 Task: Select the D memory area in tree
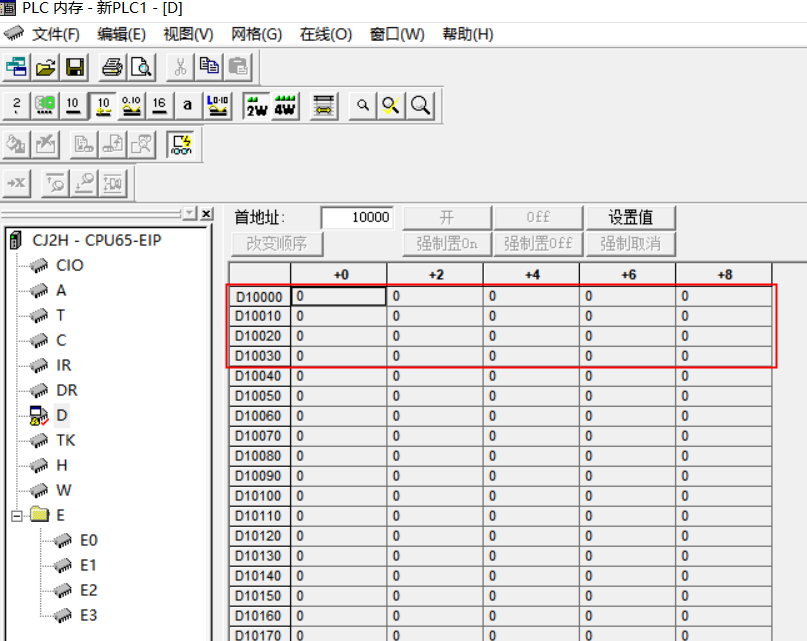tap(61, 415)
